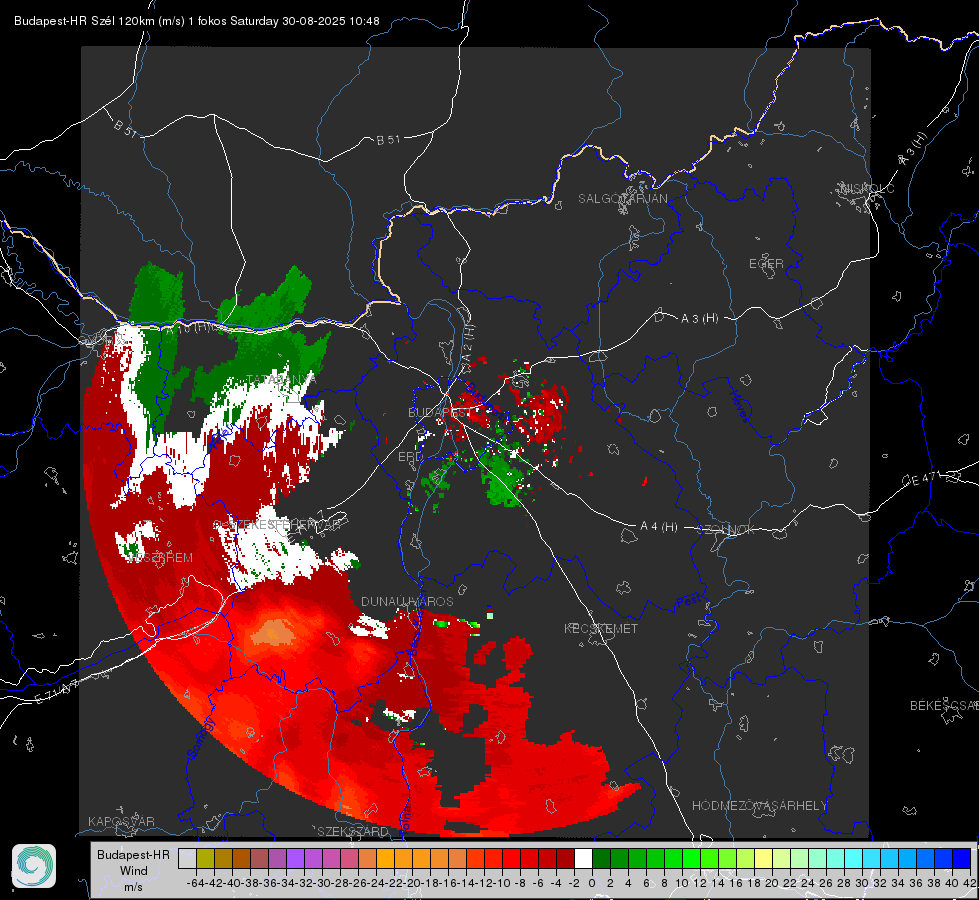979x900 pixels.
Task: Click the swirl logo icon beside the legend
Action: point(34,866)
